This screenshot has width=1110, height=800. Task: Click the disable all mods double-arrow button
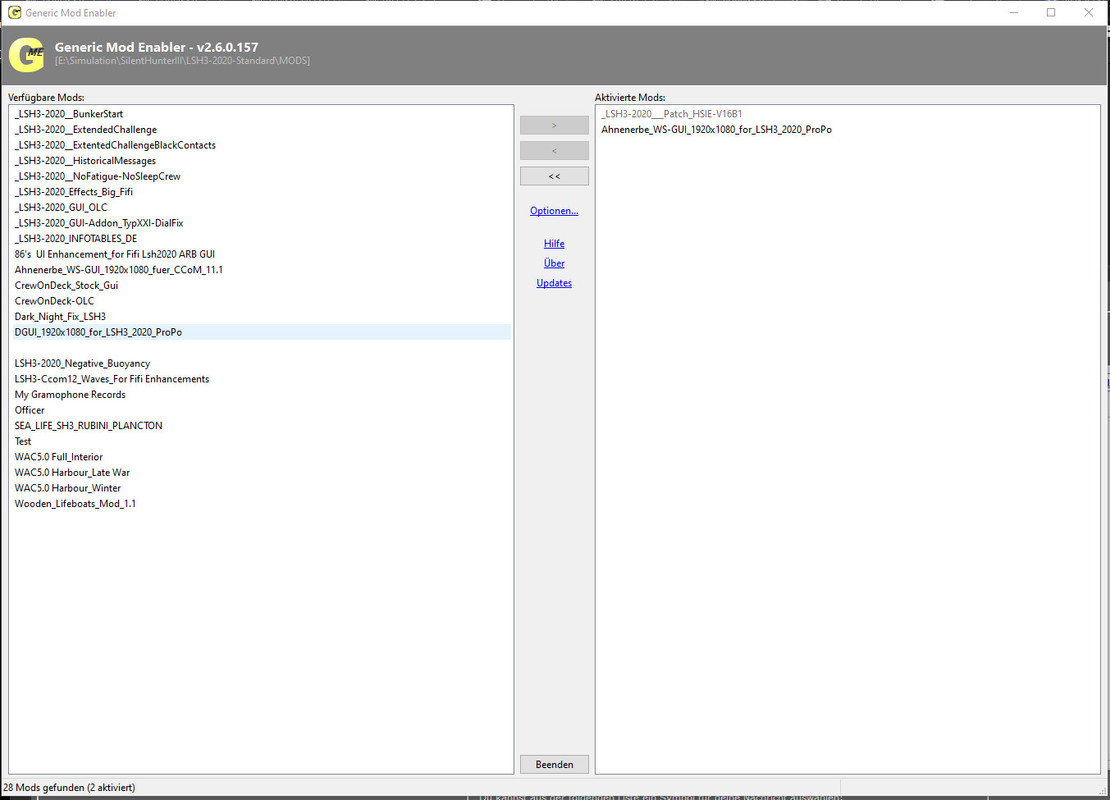pyautogui.click(x=554, y=176)
